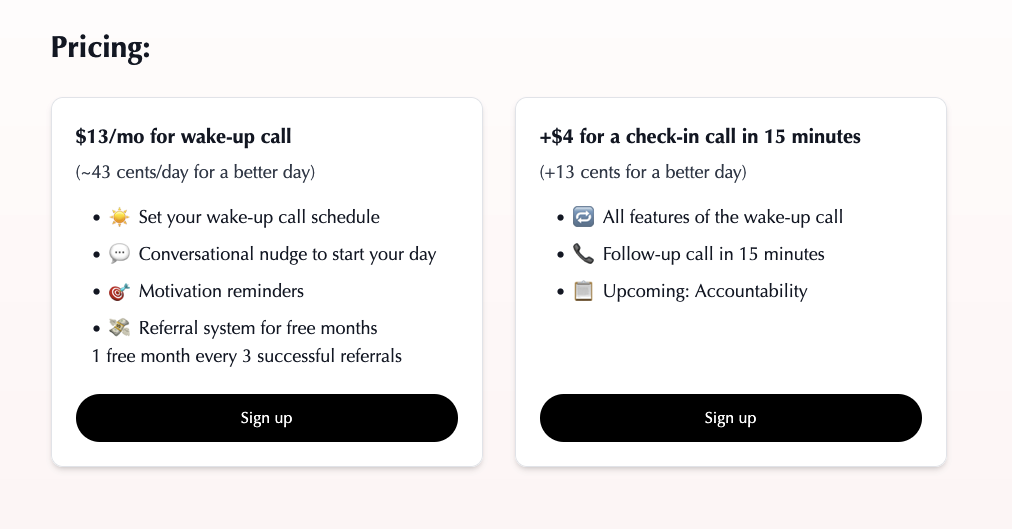Click the sun emoji icon

click(120, 218)
